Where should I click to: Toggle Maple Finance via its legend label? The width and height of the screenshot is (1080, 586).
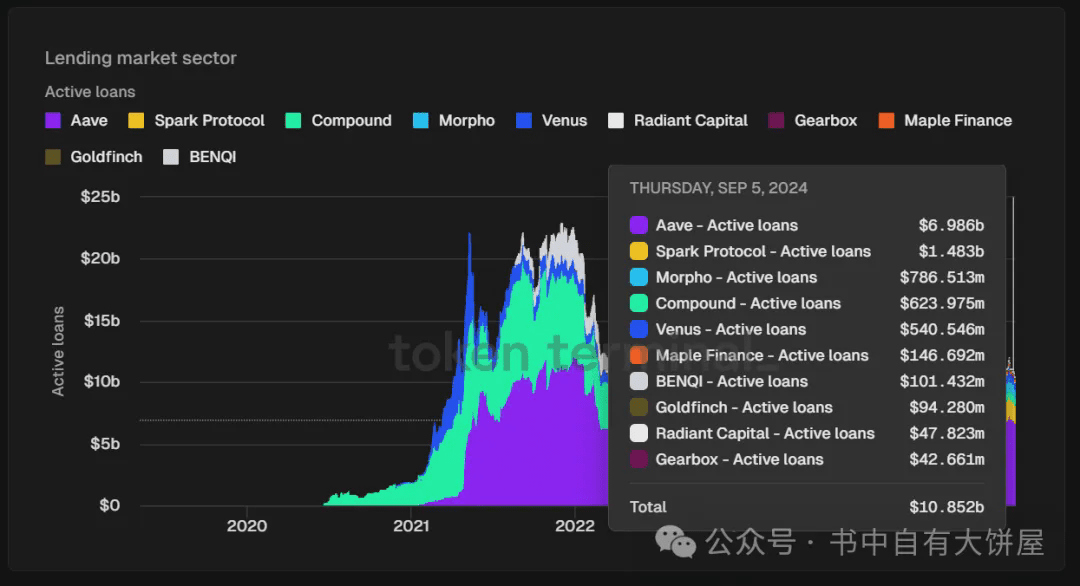pyautogui.click(x=958, y=121)
